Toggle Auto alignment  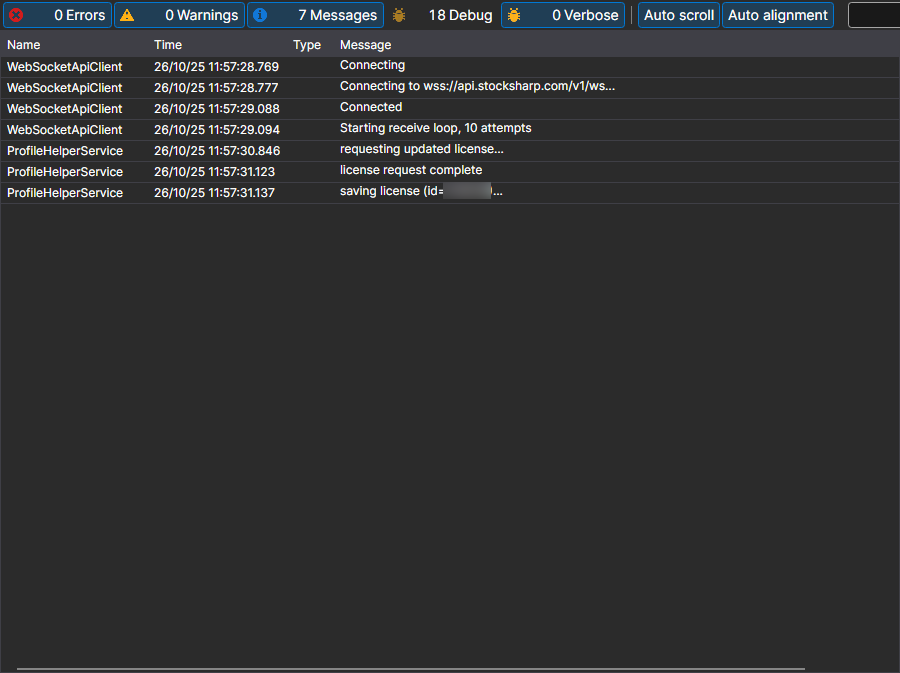point(778,15)
